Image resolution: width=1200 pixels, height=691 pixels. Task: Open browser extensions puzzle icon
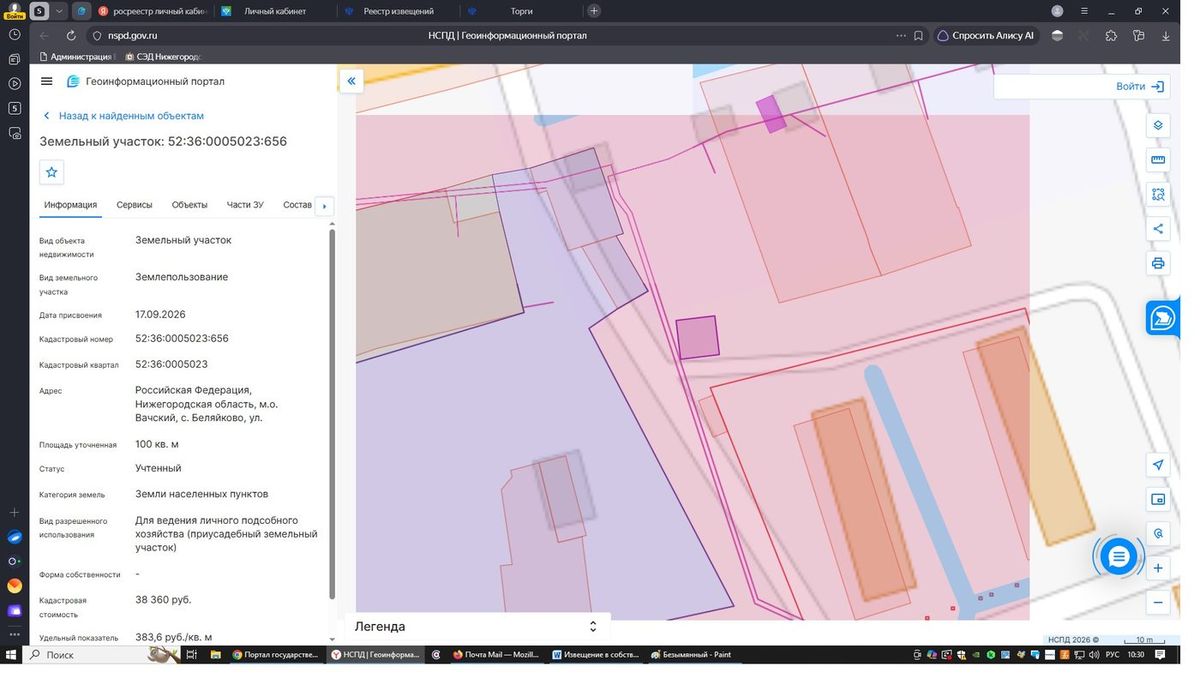(1112, 36)
